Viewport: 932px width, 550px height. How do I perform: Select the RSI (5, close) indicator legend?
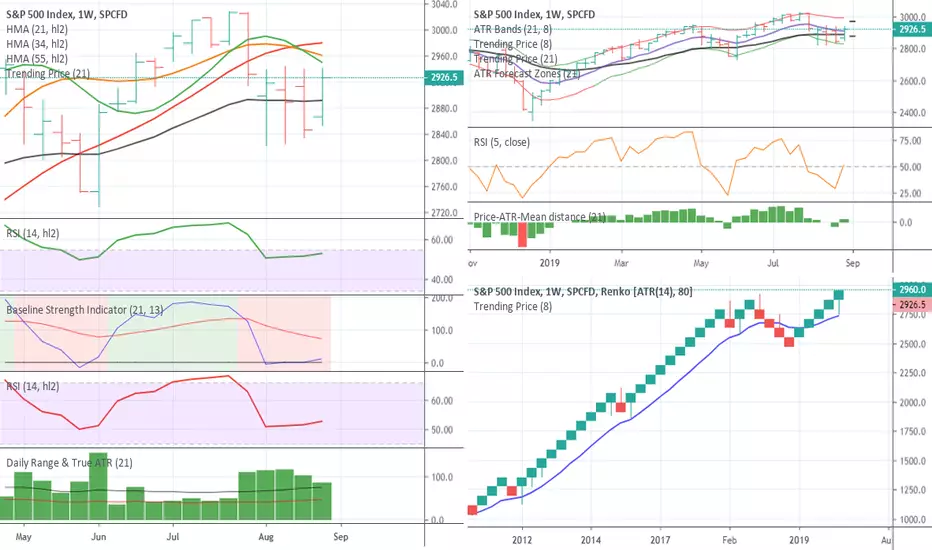[502, 142]
